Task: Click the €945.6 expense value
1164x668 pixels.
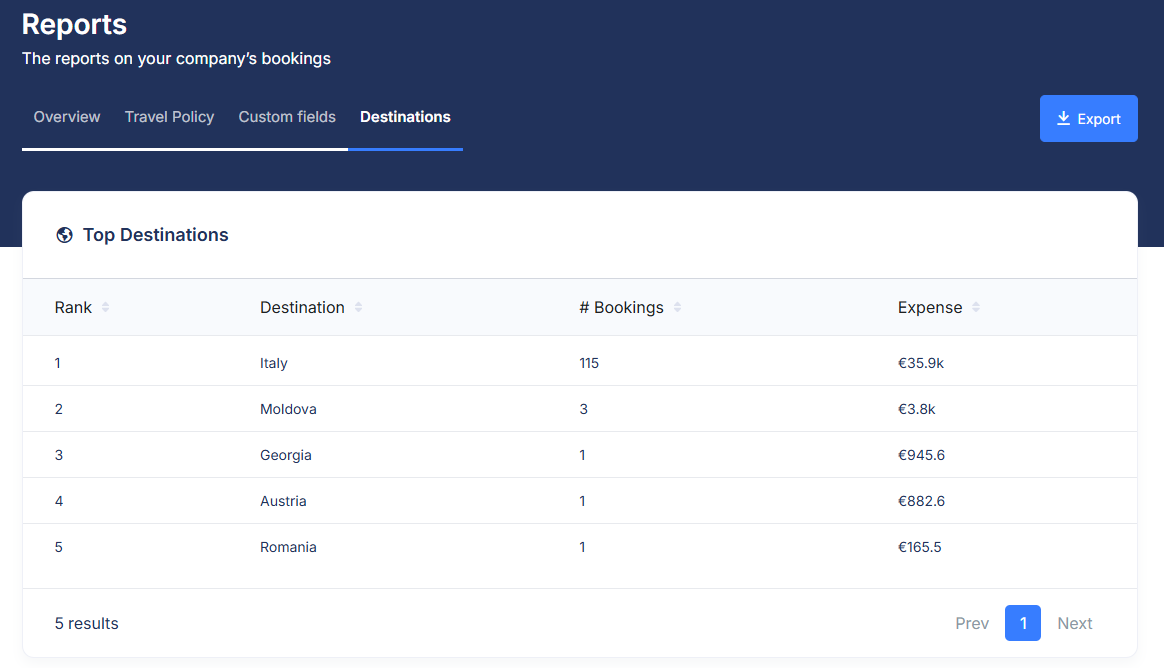Action: point(921,455)
